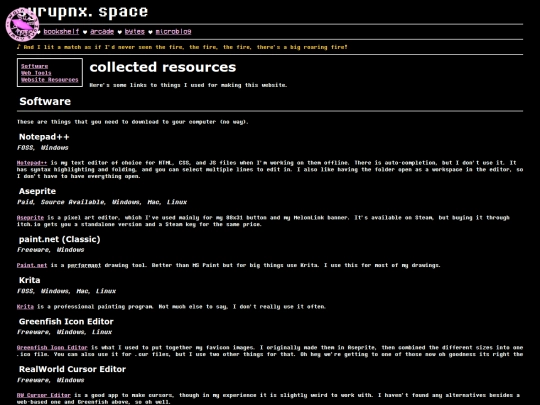Click the Greenfish Icon Editor subheading
The height and width of the screenshot is (405, 540).
click(66, 322)
